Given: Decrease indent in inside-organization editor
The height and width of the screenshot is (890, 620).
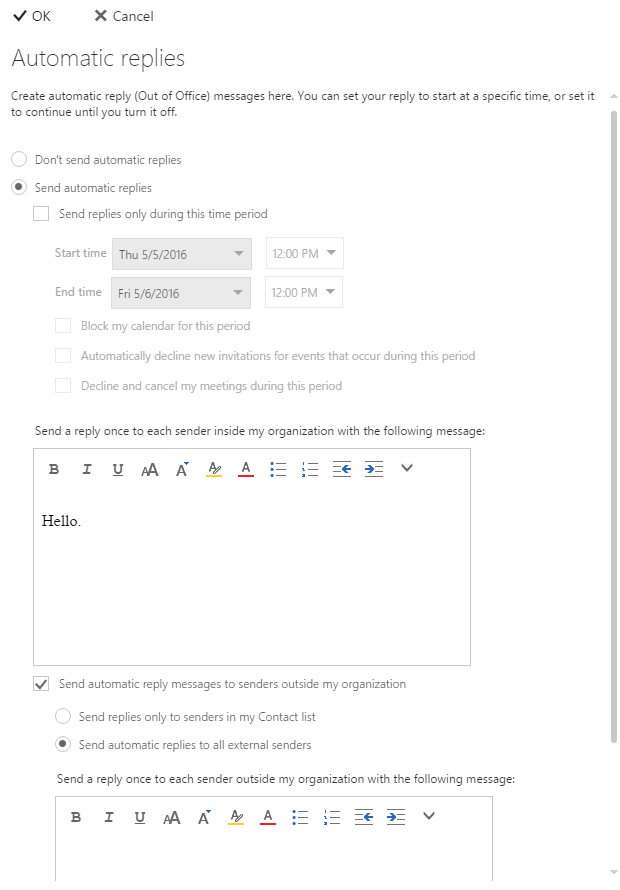Looking at the screenshot, I should click(342, 469).
